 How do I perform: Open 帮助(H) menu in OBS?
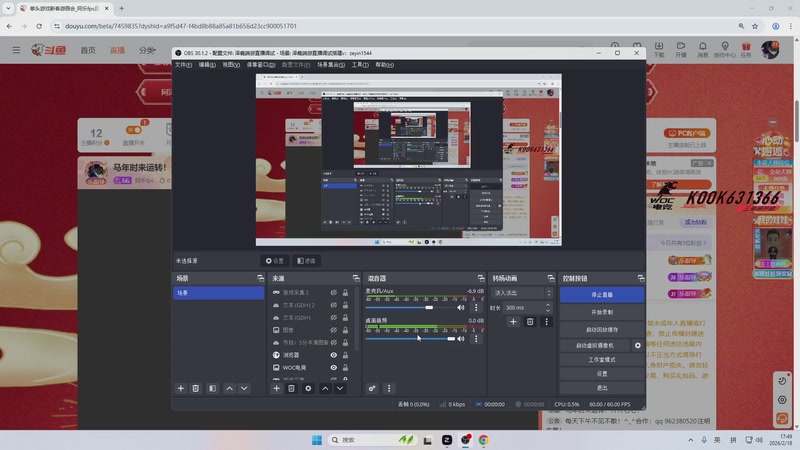pos(384,65)
